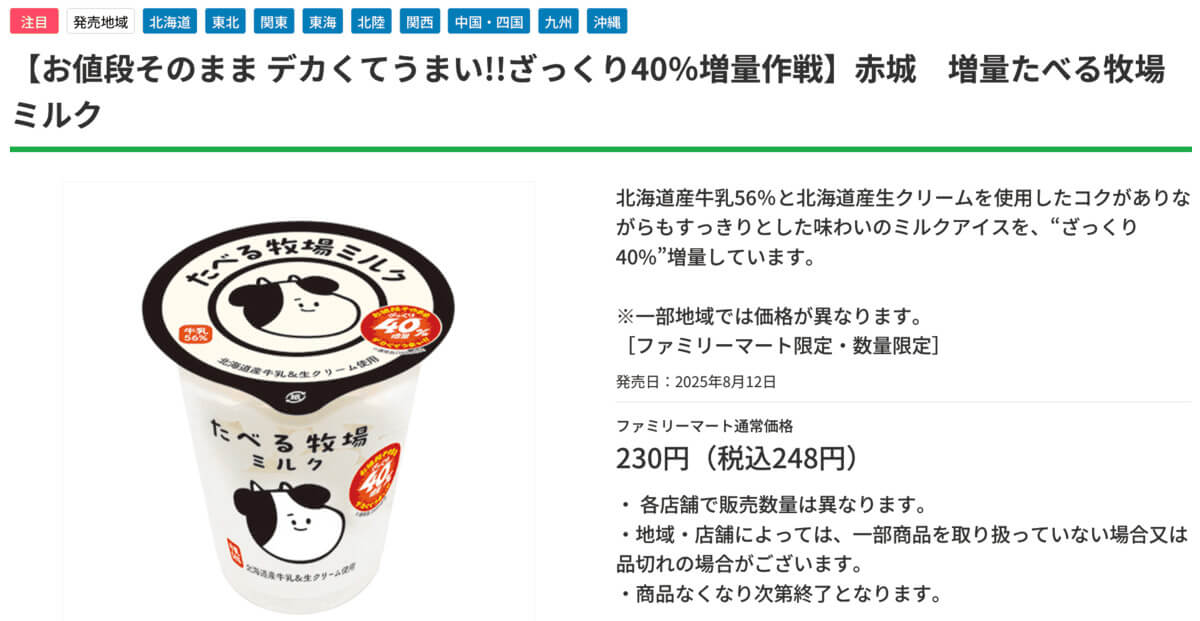This screenshot has height=621, width=1200.
Task: Click the orange 牛乳56% badge on lid
Action: coord(195,334)
